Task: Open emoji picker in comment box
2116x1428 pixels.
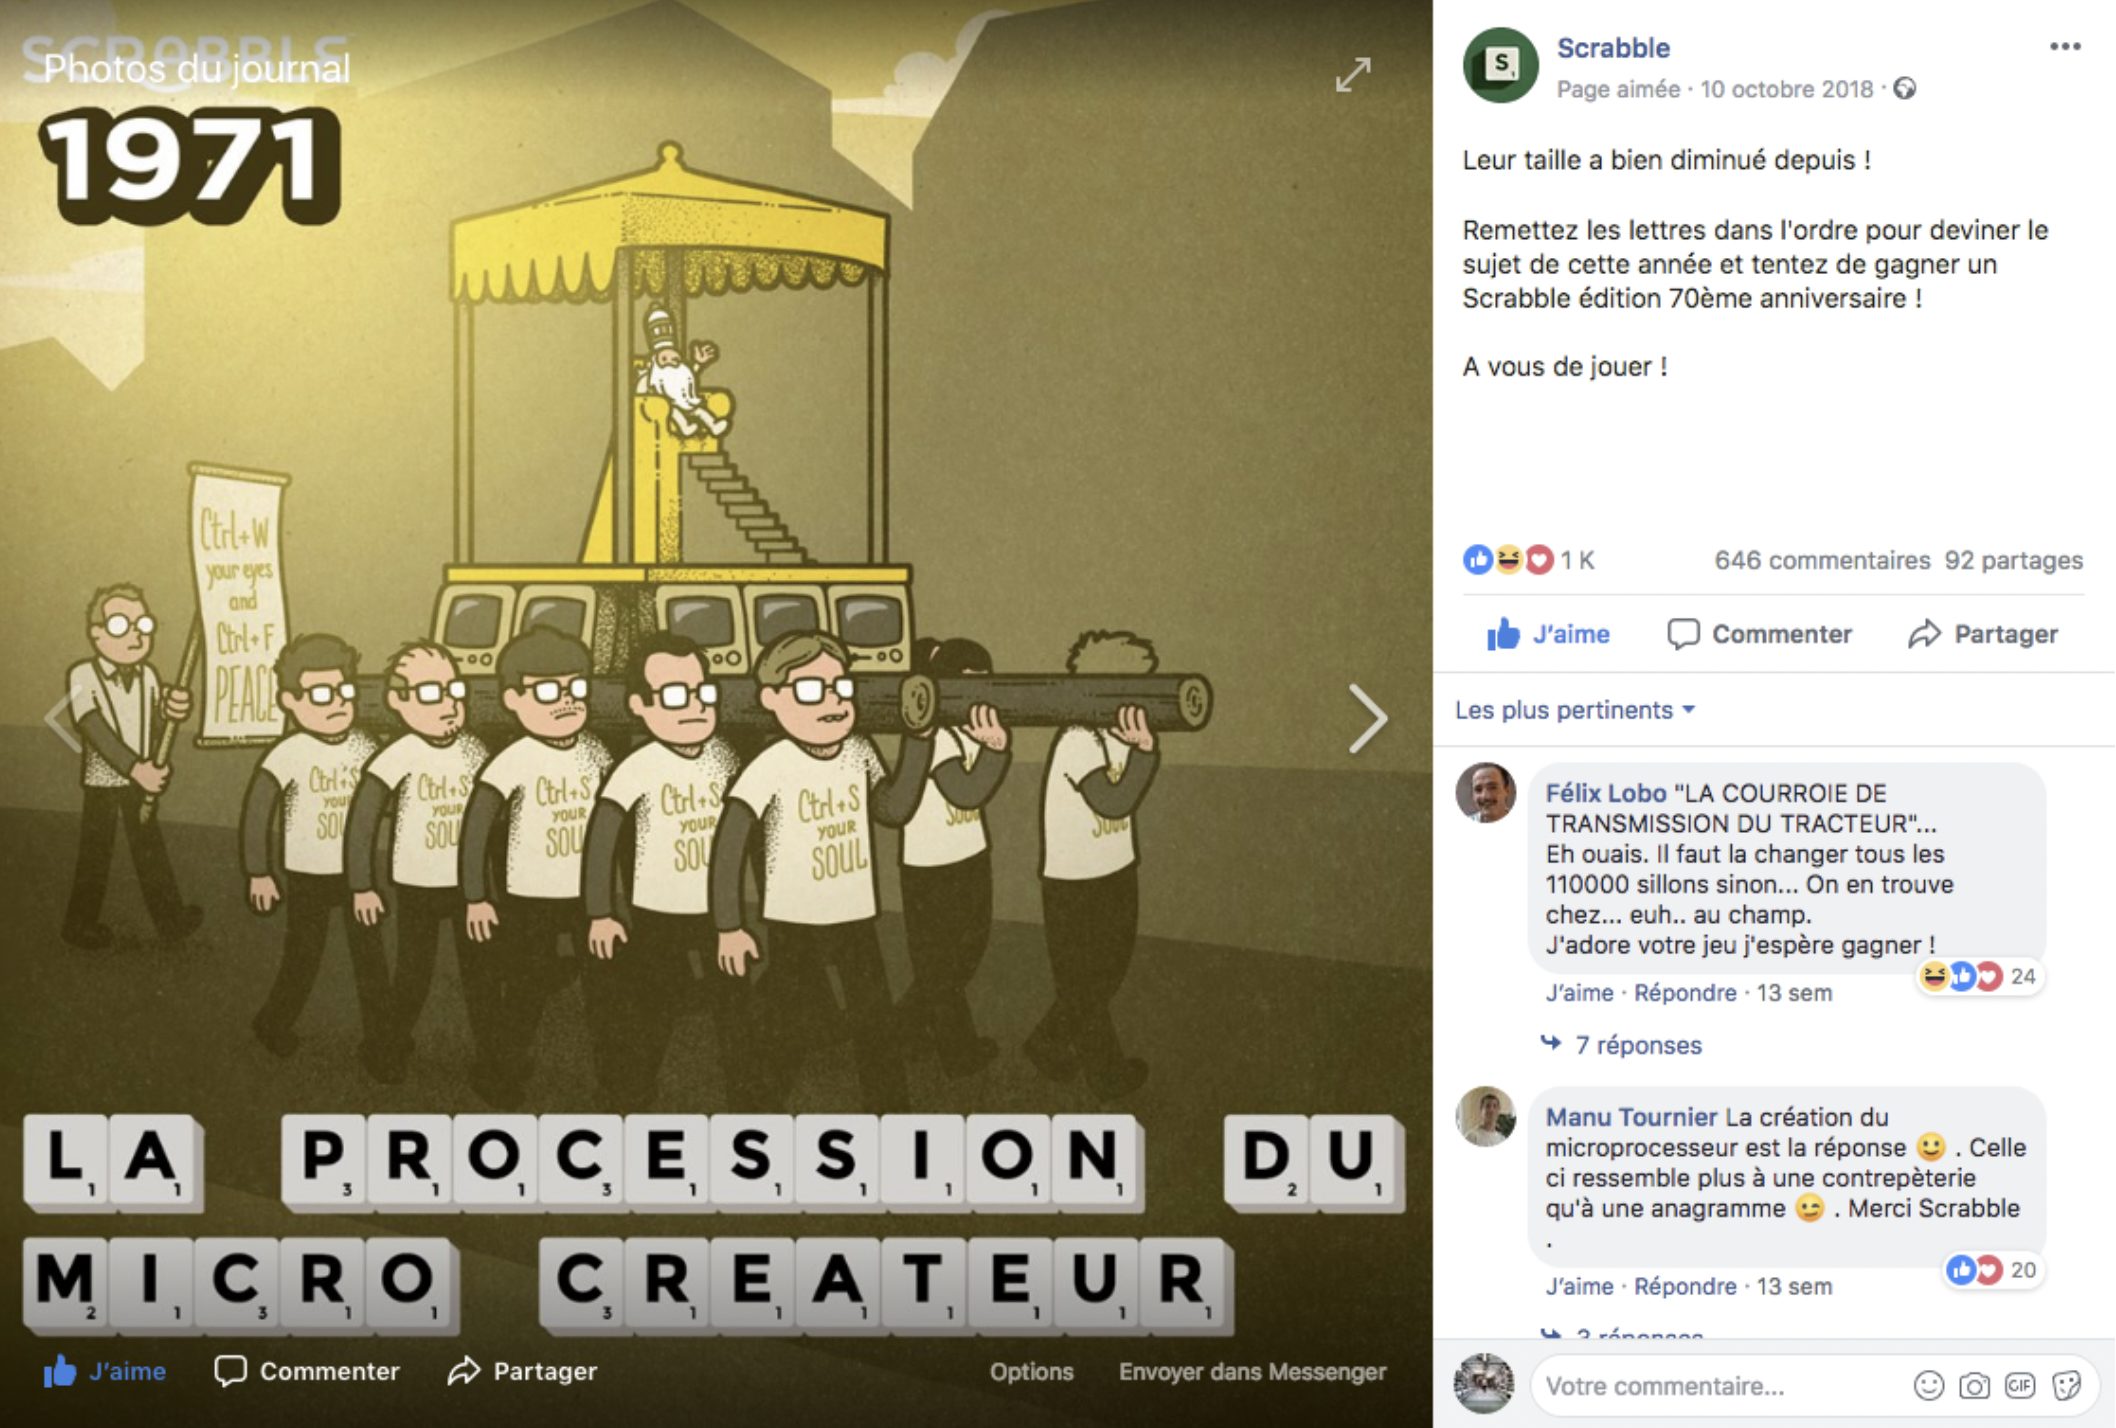Action: [x=1928, y=1385]
